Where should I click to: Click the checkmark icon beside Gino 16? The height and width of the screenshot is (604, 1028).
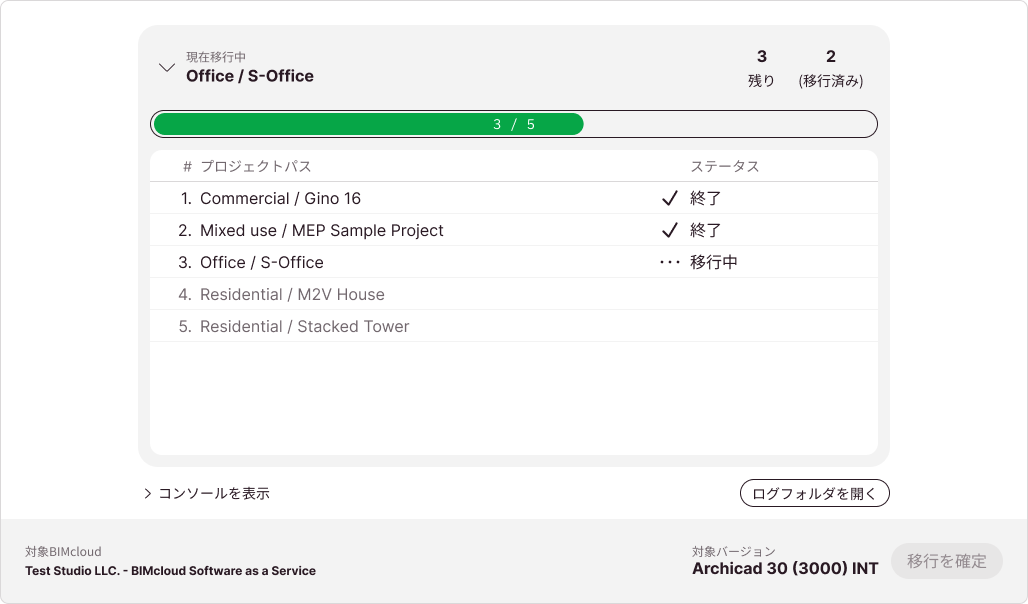click(669, 198)
